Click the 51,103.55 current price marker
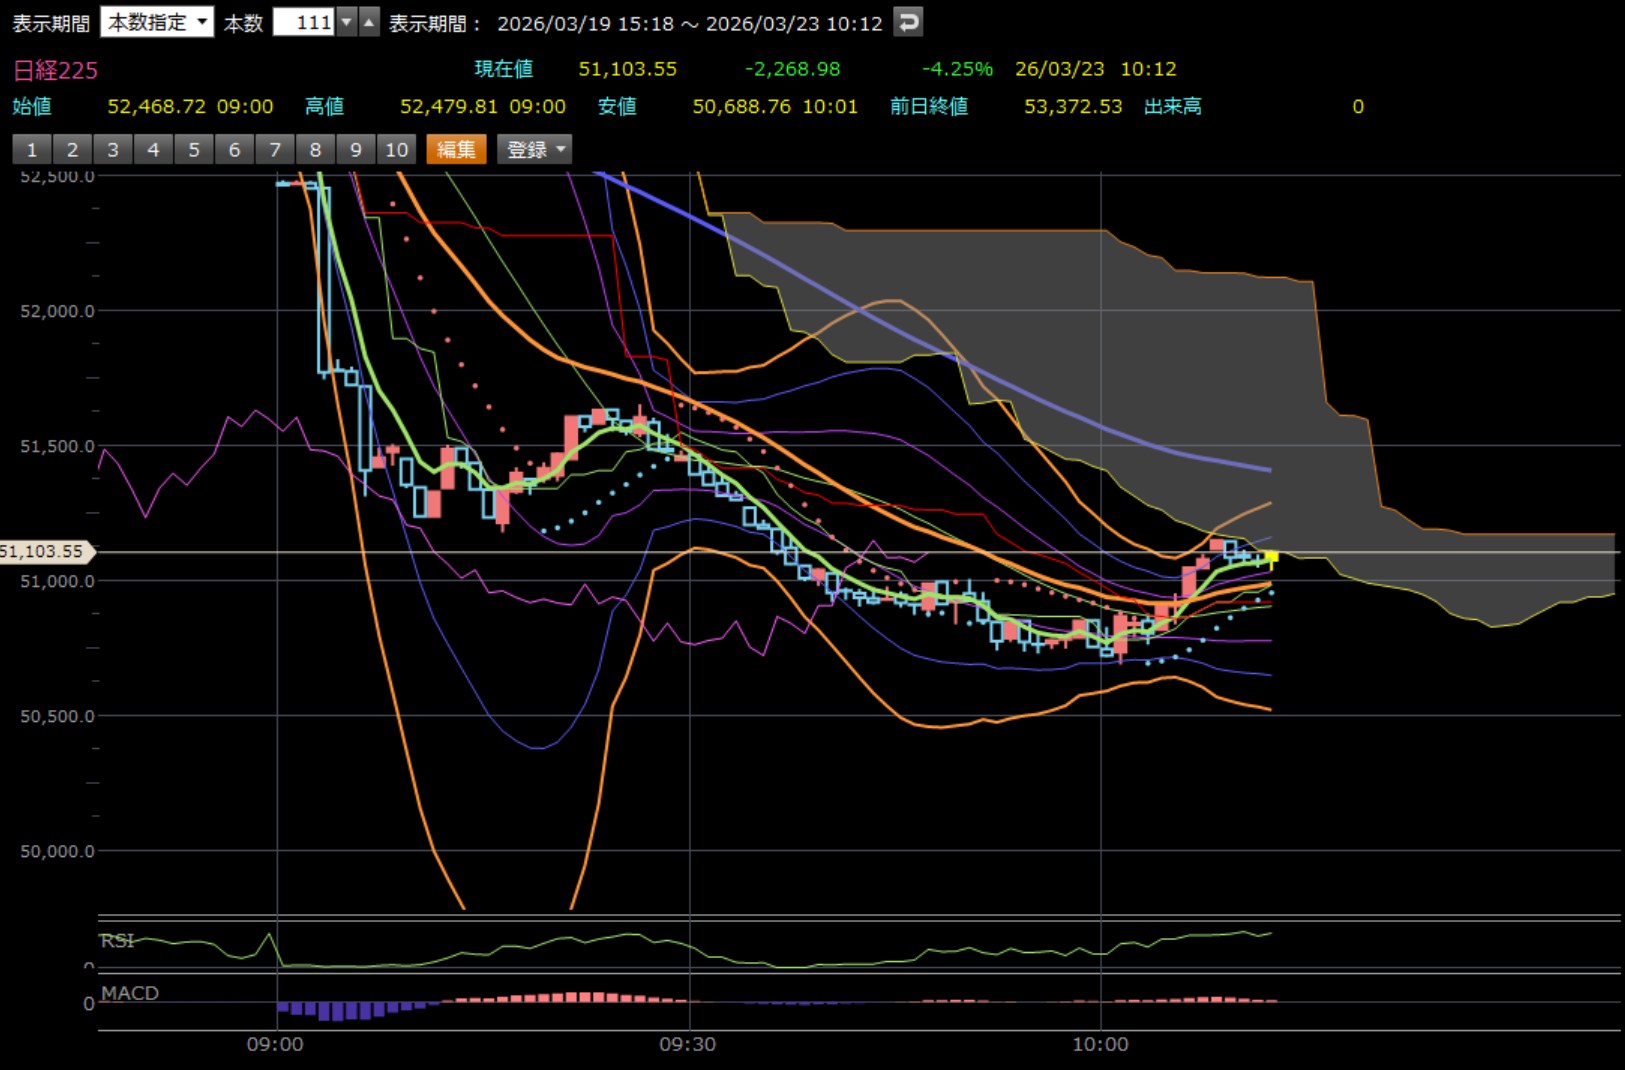This screenshot has width=1625, height=1070. pos(45,552)
